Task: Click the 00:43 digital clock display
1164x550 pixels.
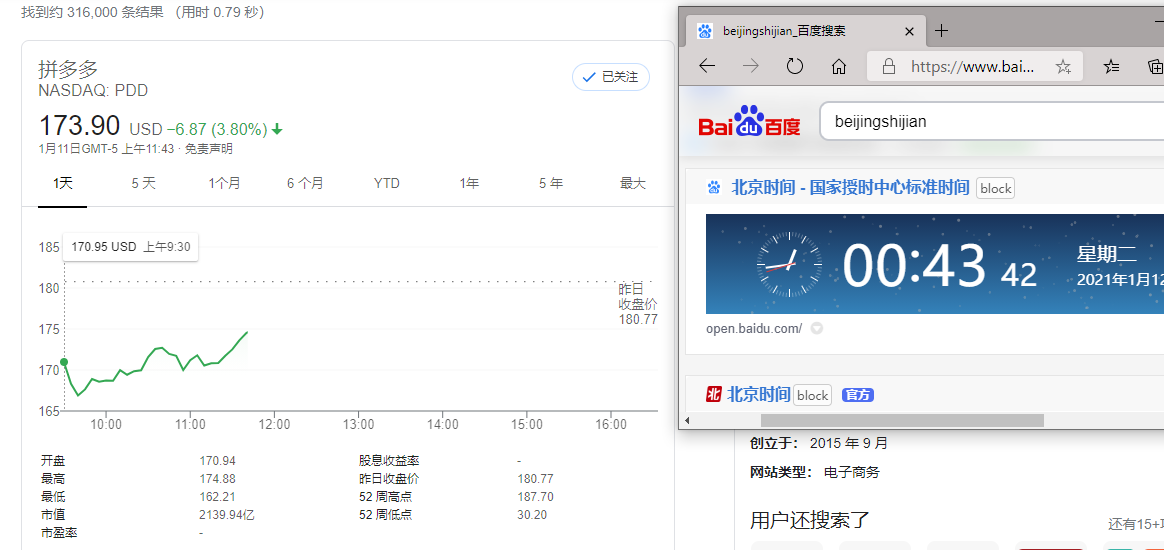Action: (x=915, y=265)
